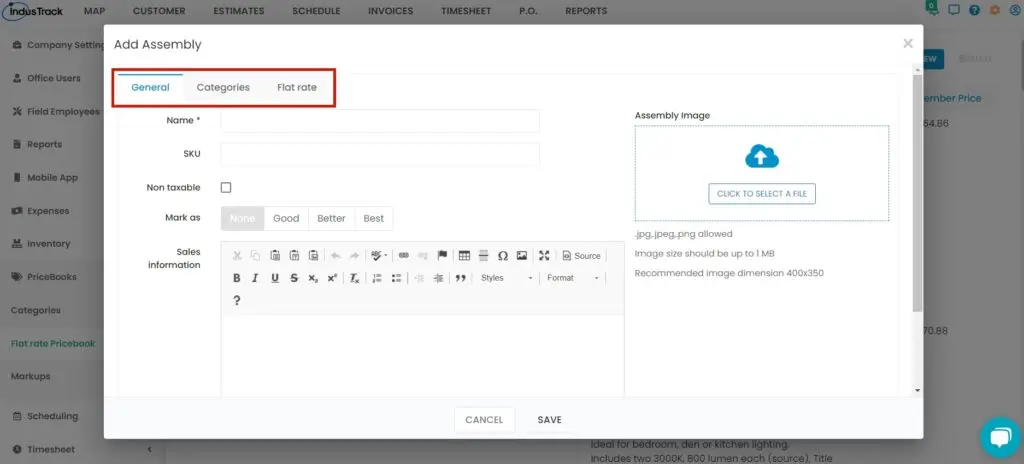Open Flat rate Pricebook in sidebar

[x=53, y=343]
